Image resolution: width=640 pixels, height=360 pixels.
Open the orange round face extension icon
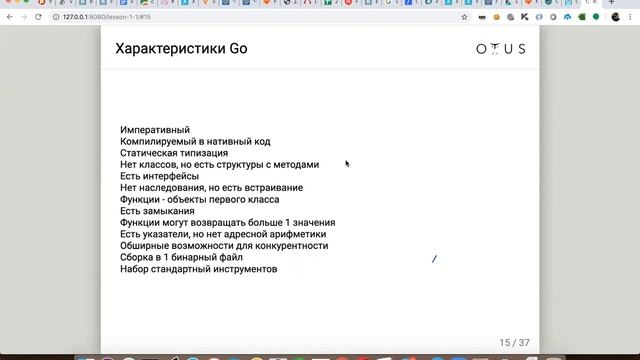496,17
